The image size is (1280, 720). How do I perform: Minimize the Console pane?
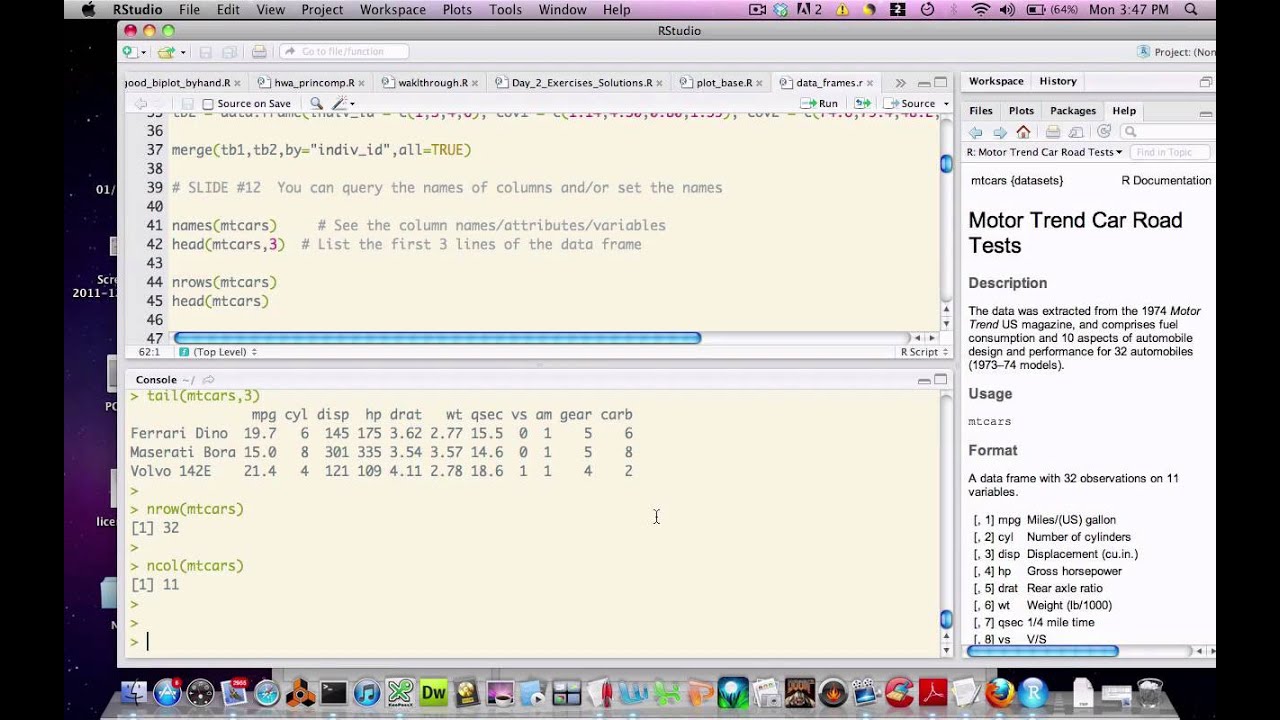click(924, 380)
